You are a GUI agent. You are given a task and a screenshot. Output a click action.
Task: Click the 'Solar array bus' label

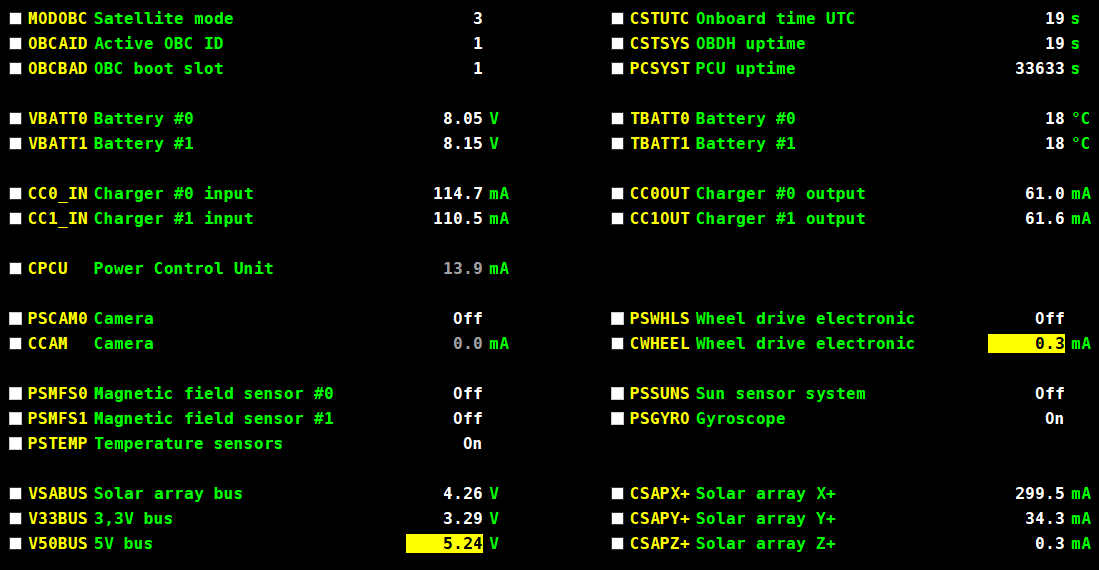168,494
